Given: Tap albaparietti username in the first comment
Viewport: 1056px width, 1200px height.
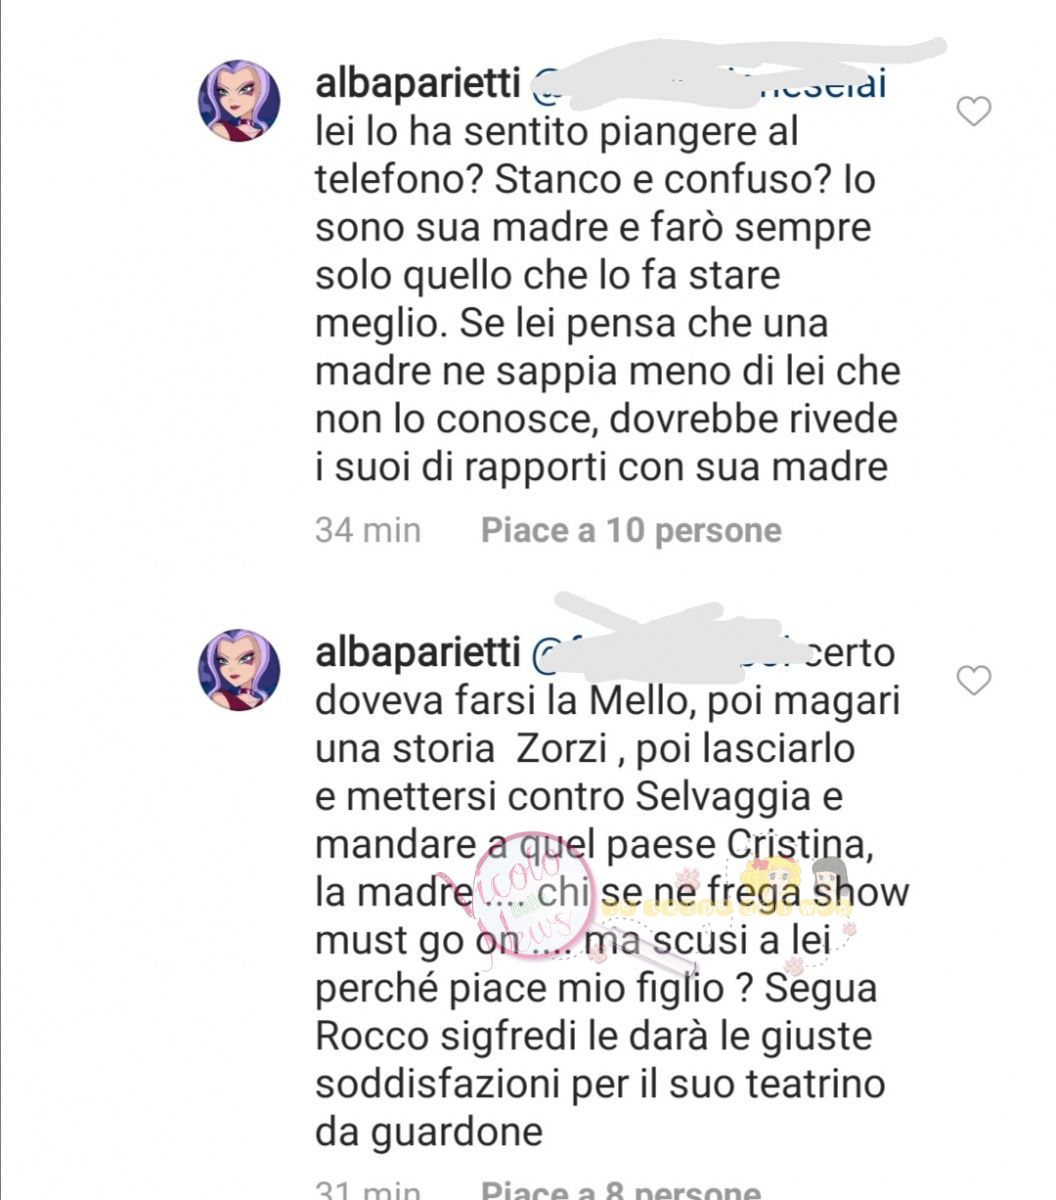Looking at the screenshot, I should pyautogui.click(x=417, y=85).
